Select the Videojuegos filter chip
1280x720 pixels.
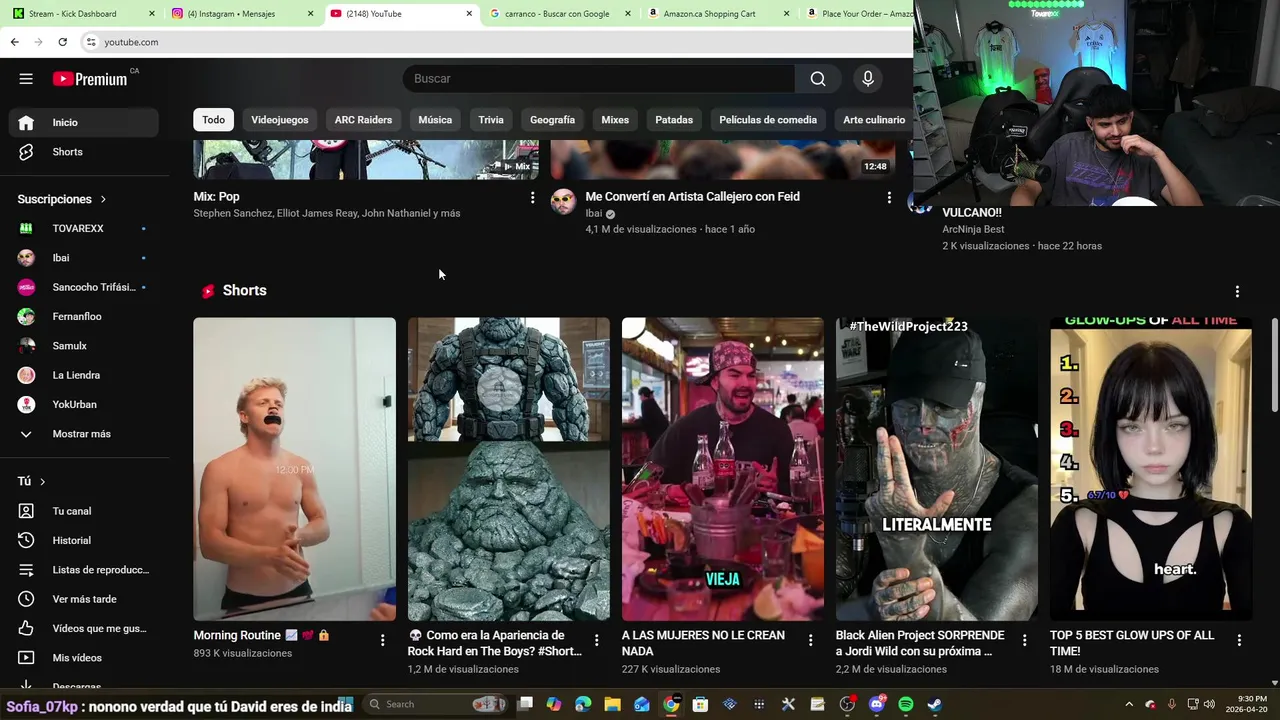(280, 120)
